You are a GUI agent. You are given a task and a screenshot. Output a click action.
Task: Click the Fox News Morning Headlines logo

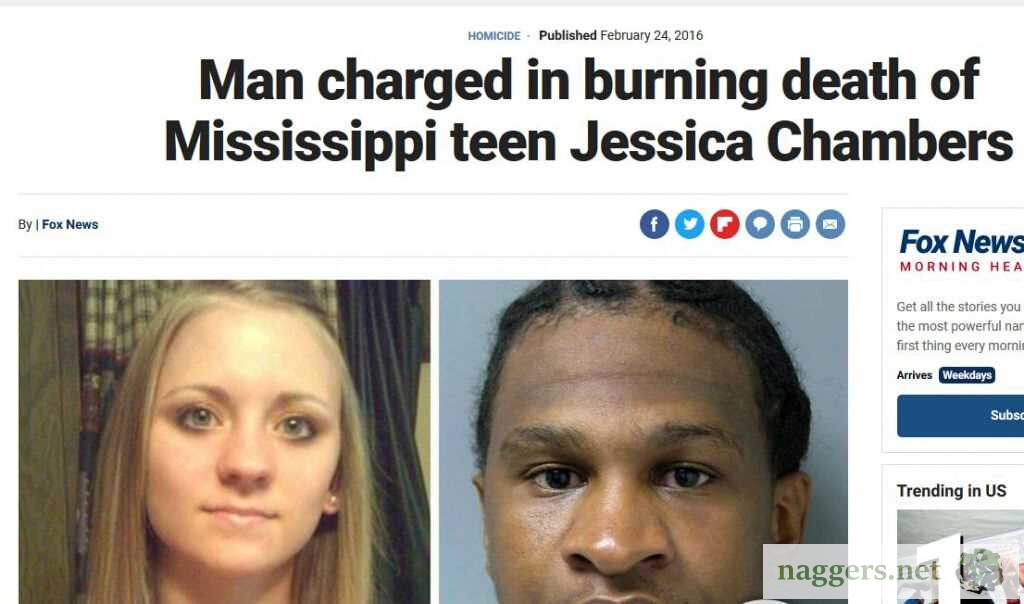click(x=961, y=250)
